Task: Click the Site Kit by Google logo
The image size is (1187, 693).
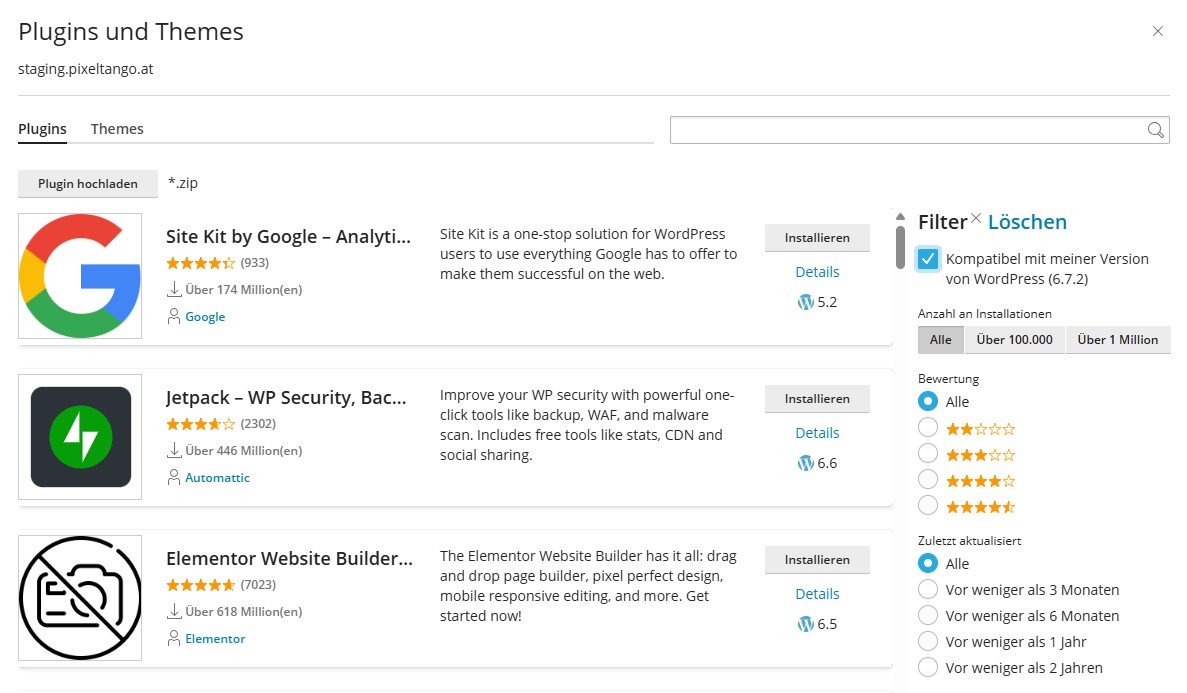Action: [80, 276]
